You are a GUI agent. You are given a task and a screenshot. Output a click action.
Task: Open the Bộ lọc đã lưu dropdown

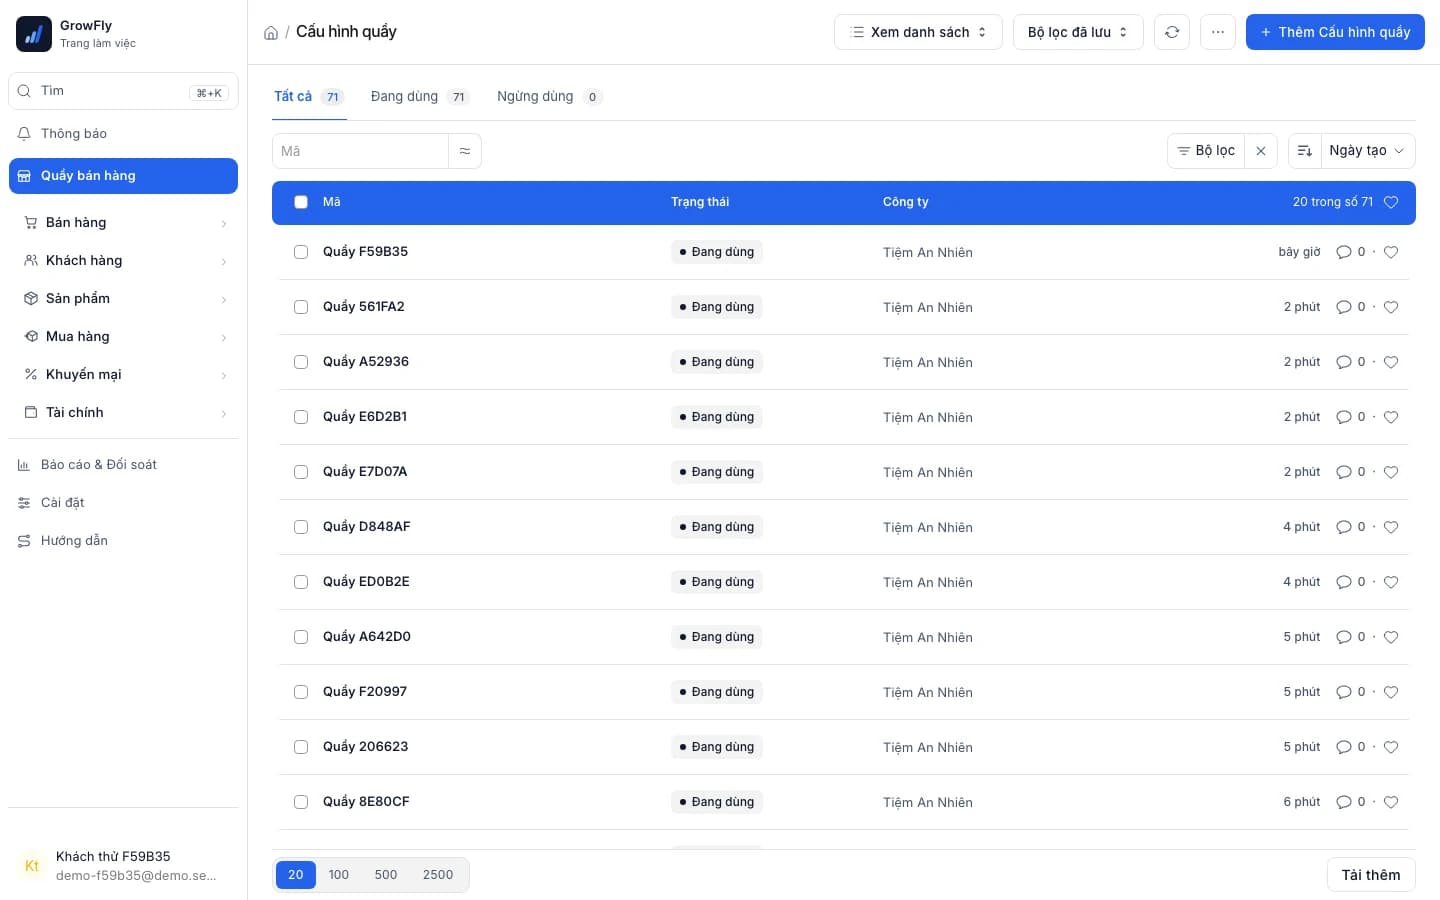1078,32
